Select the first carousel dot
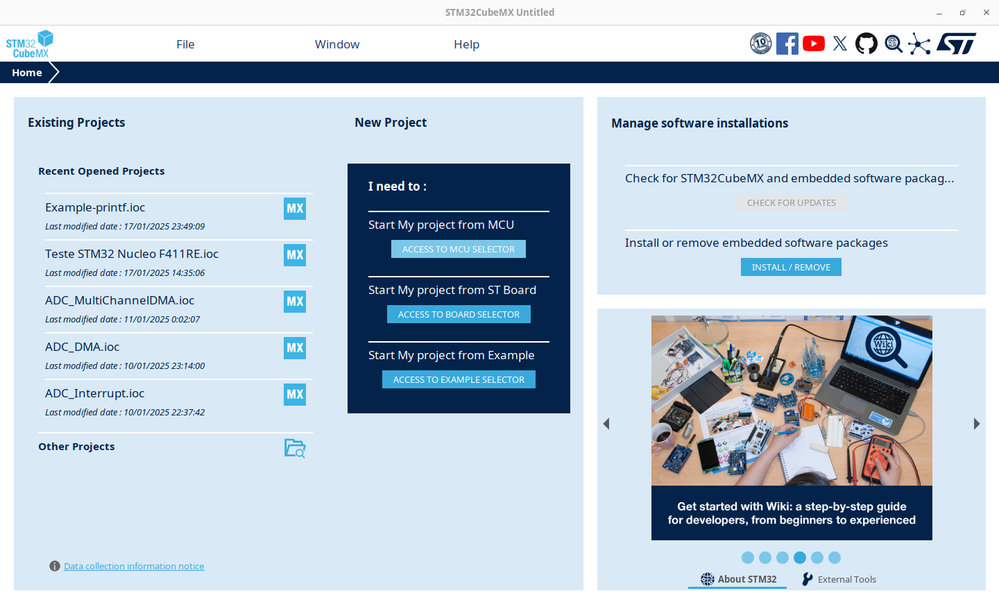999x604 pixels. click(x=748, y=557)
